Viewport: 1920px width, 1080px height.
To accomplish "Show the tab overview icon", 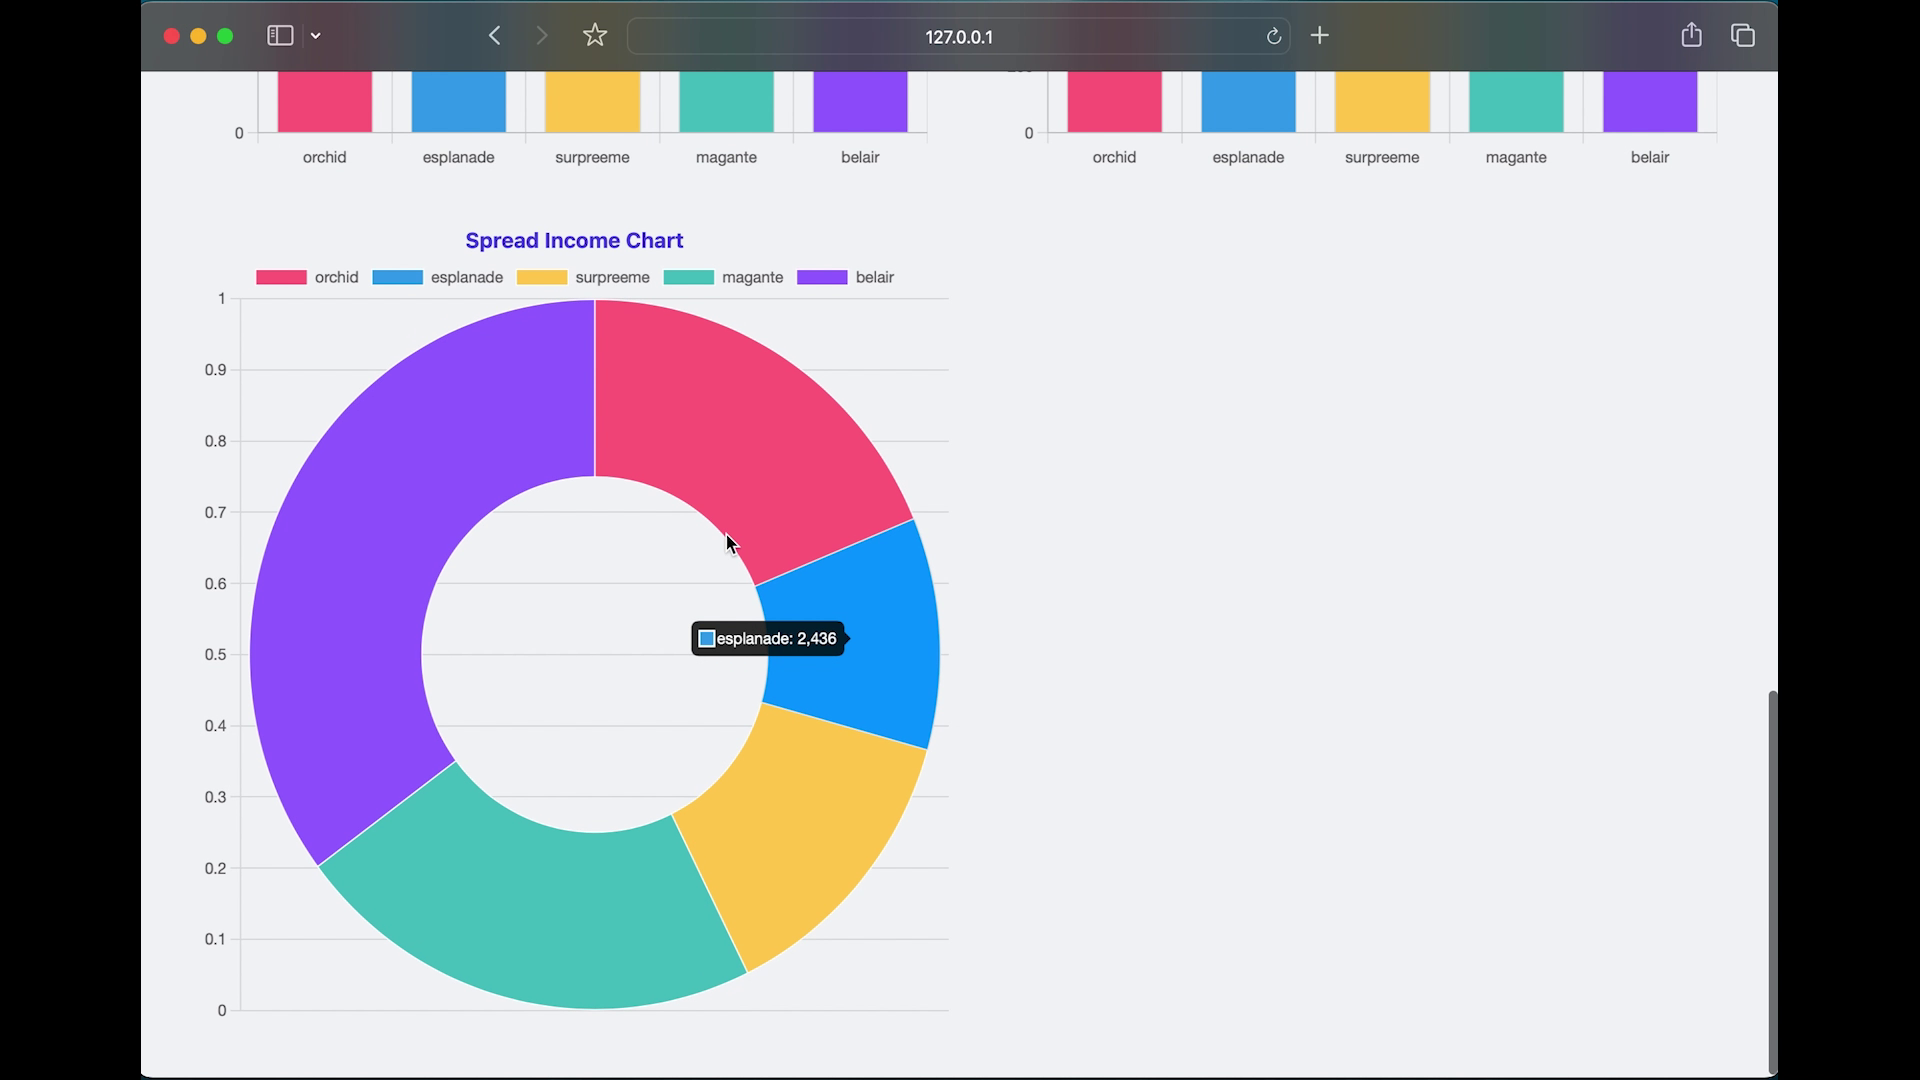I will (x=1742, y=35).
